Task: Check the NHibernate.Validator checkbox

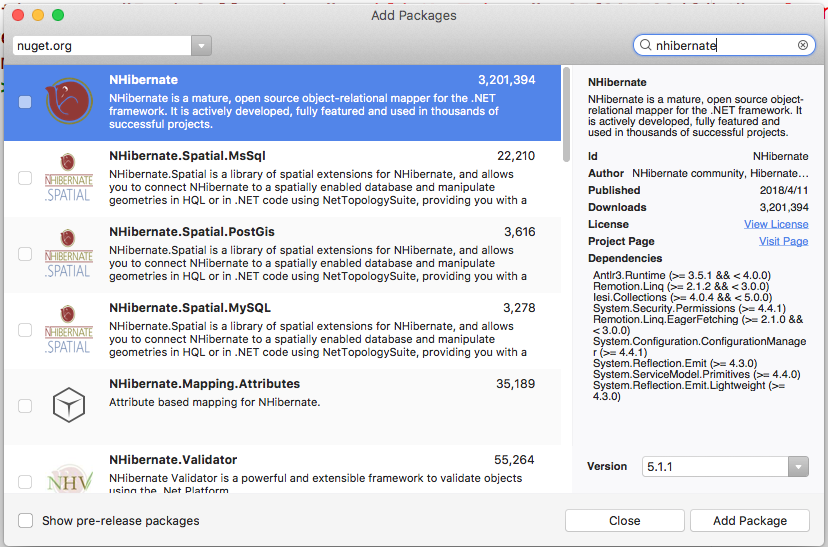Action: pyautogui.click(x=25, y=482)
